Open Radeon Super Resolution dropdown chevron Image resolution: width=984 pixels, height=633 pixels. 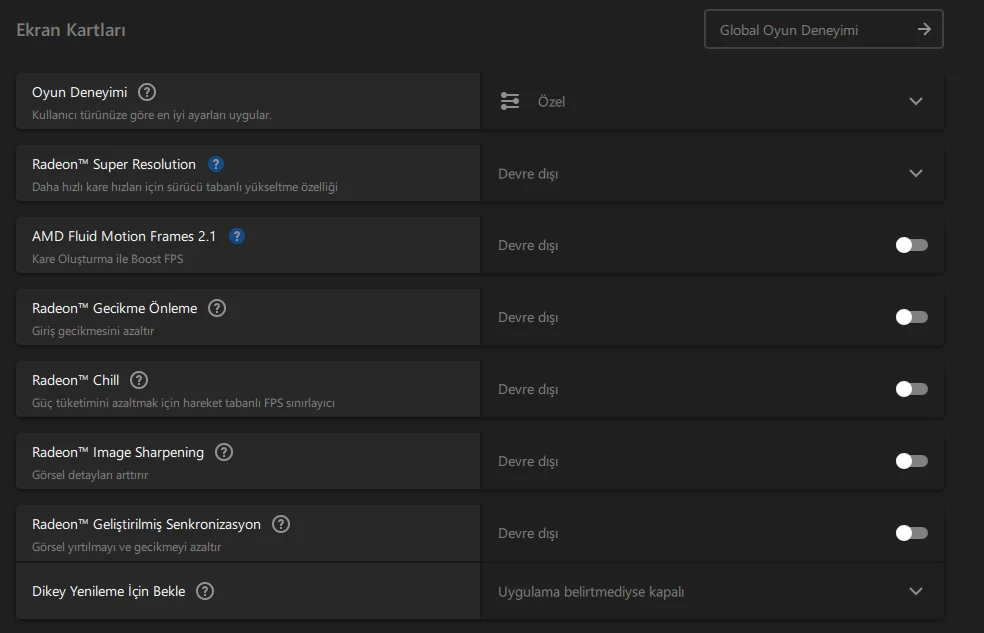coord(916,173)
